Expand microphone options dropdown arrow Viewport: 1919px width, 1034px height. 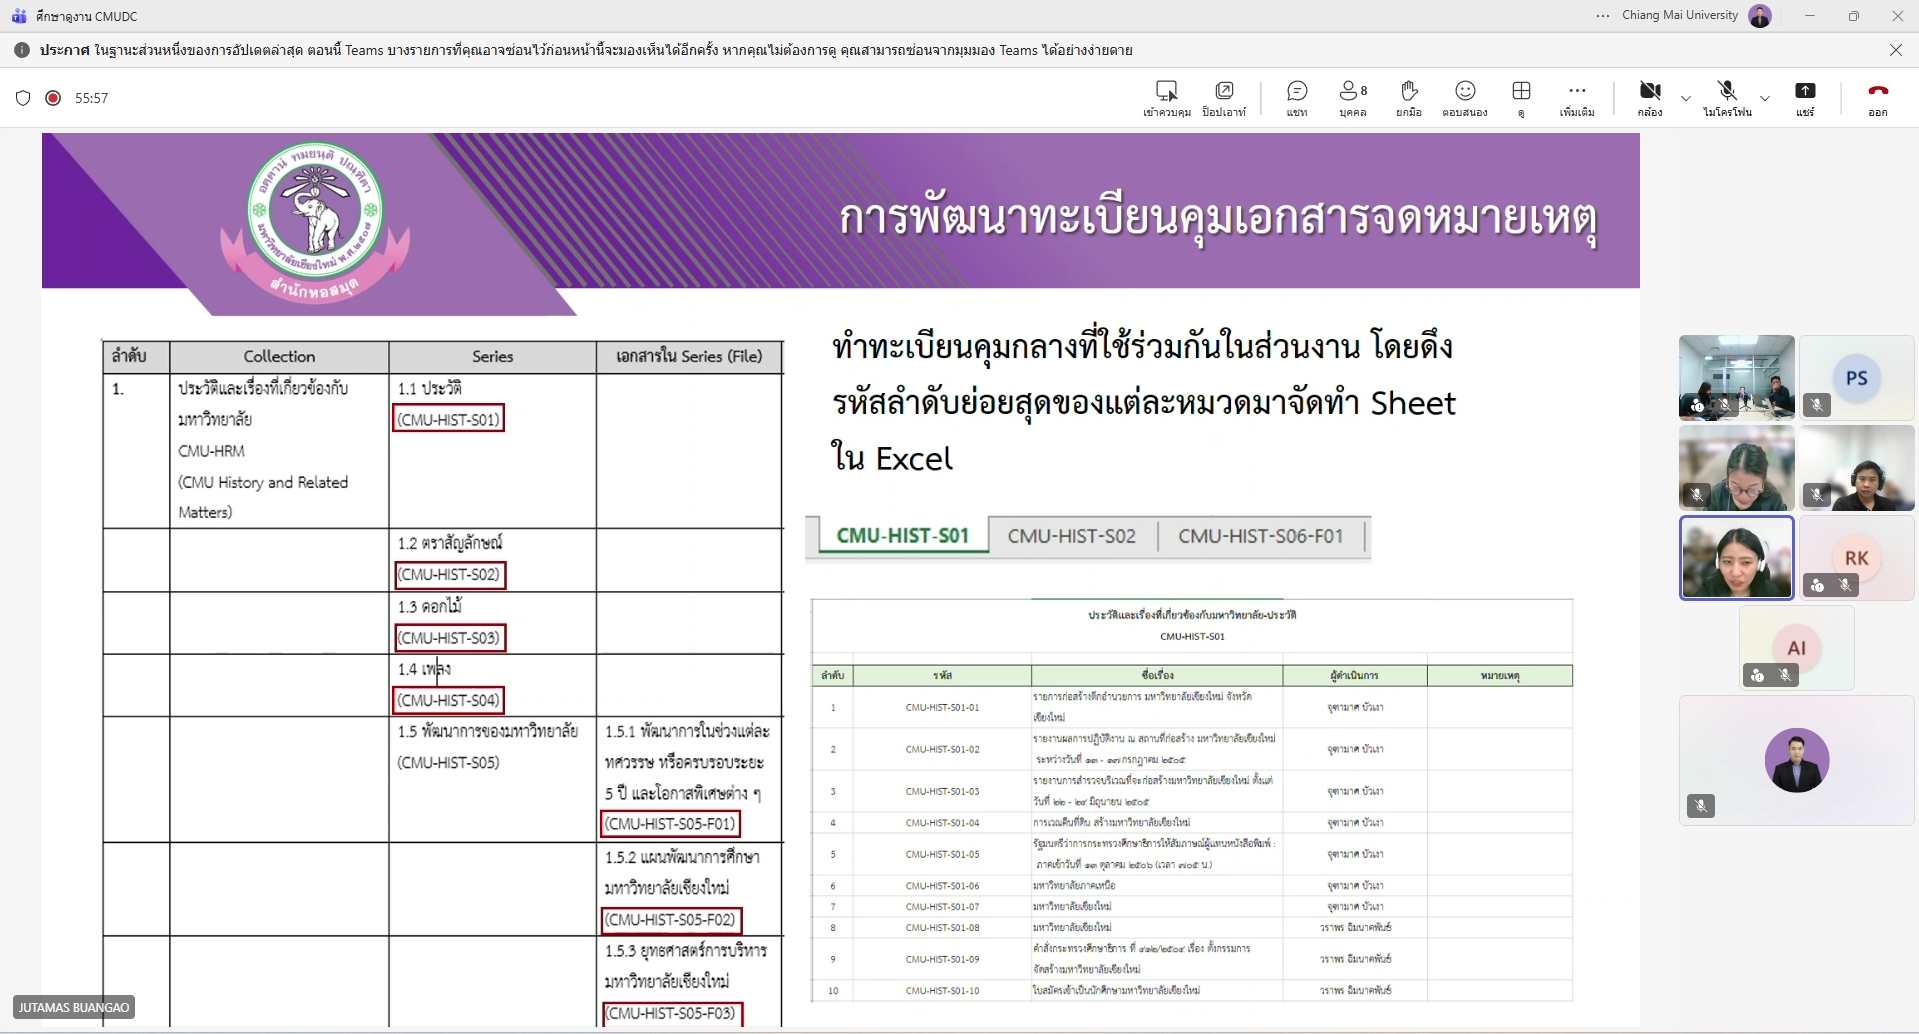1765,98
